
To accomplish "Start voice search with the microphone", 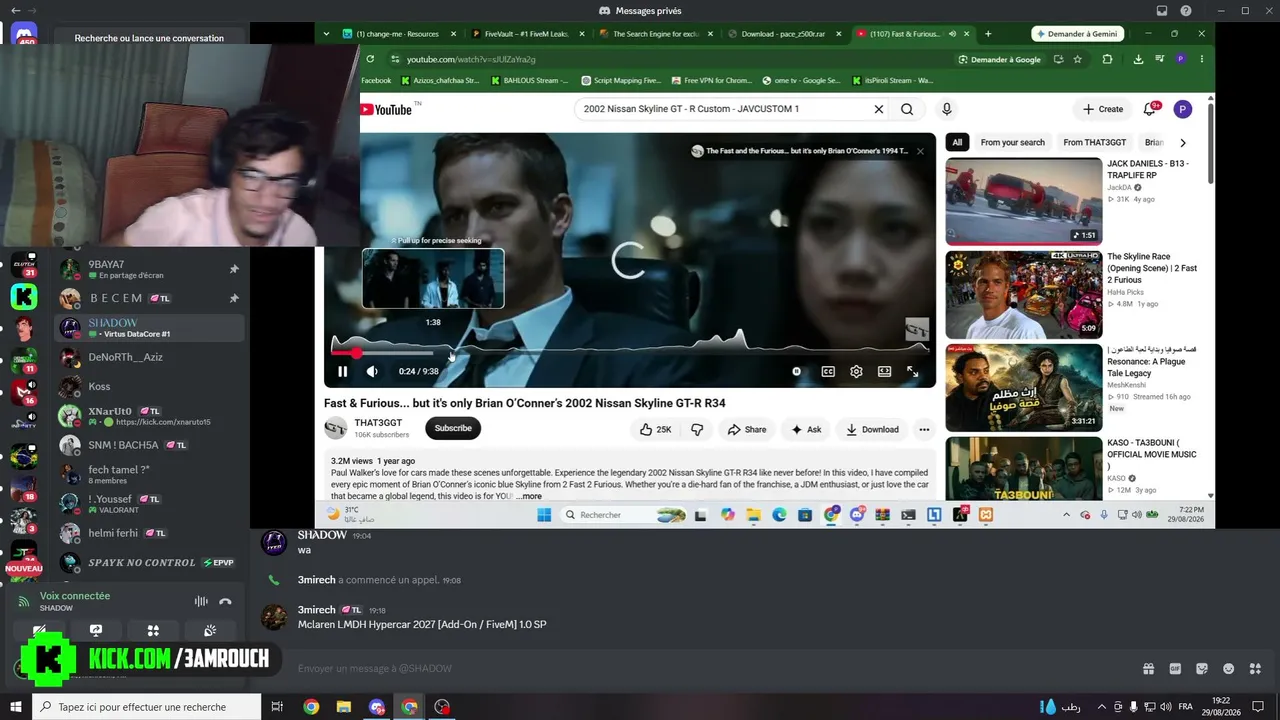I will pos(946,109).
